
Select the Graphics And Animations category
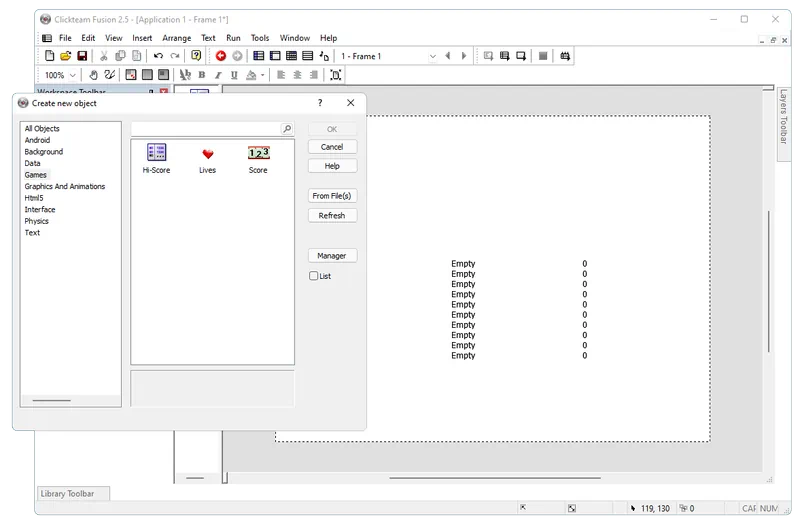(65, 186)
